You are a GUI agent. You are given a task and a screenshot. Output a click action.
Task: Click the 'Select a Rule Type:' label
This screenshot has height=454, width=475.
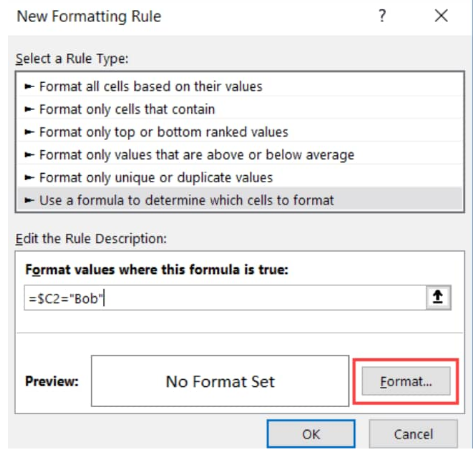pos(72,59)
